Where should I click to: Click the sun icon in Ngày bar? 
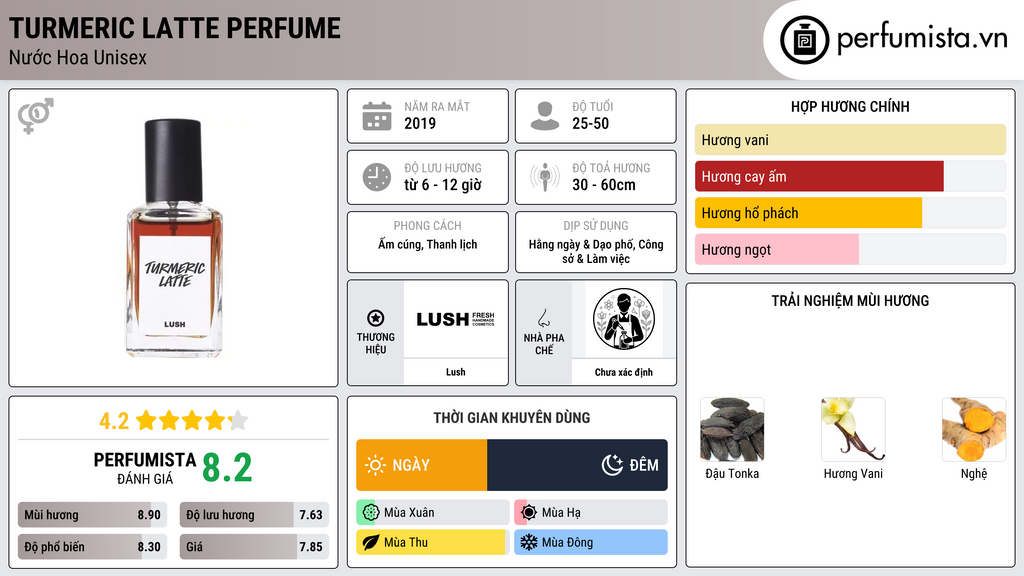pyautogui.click(x=375, y=465)
